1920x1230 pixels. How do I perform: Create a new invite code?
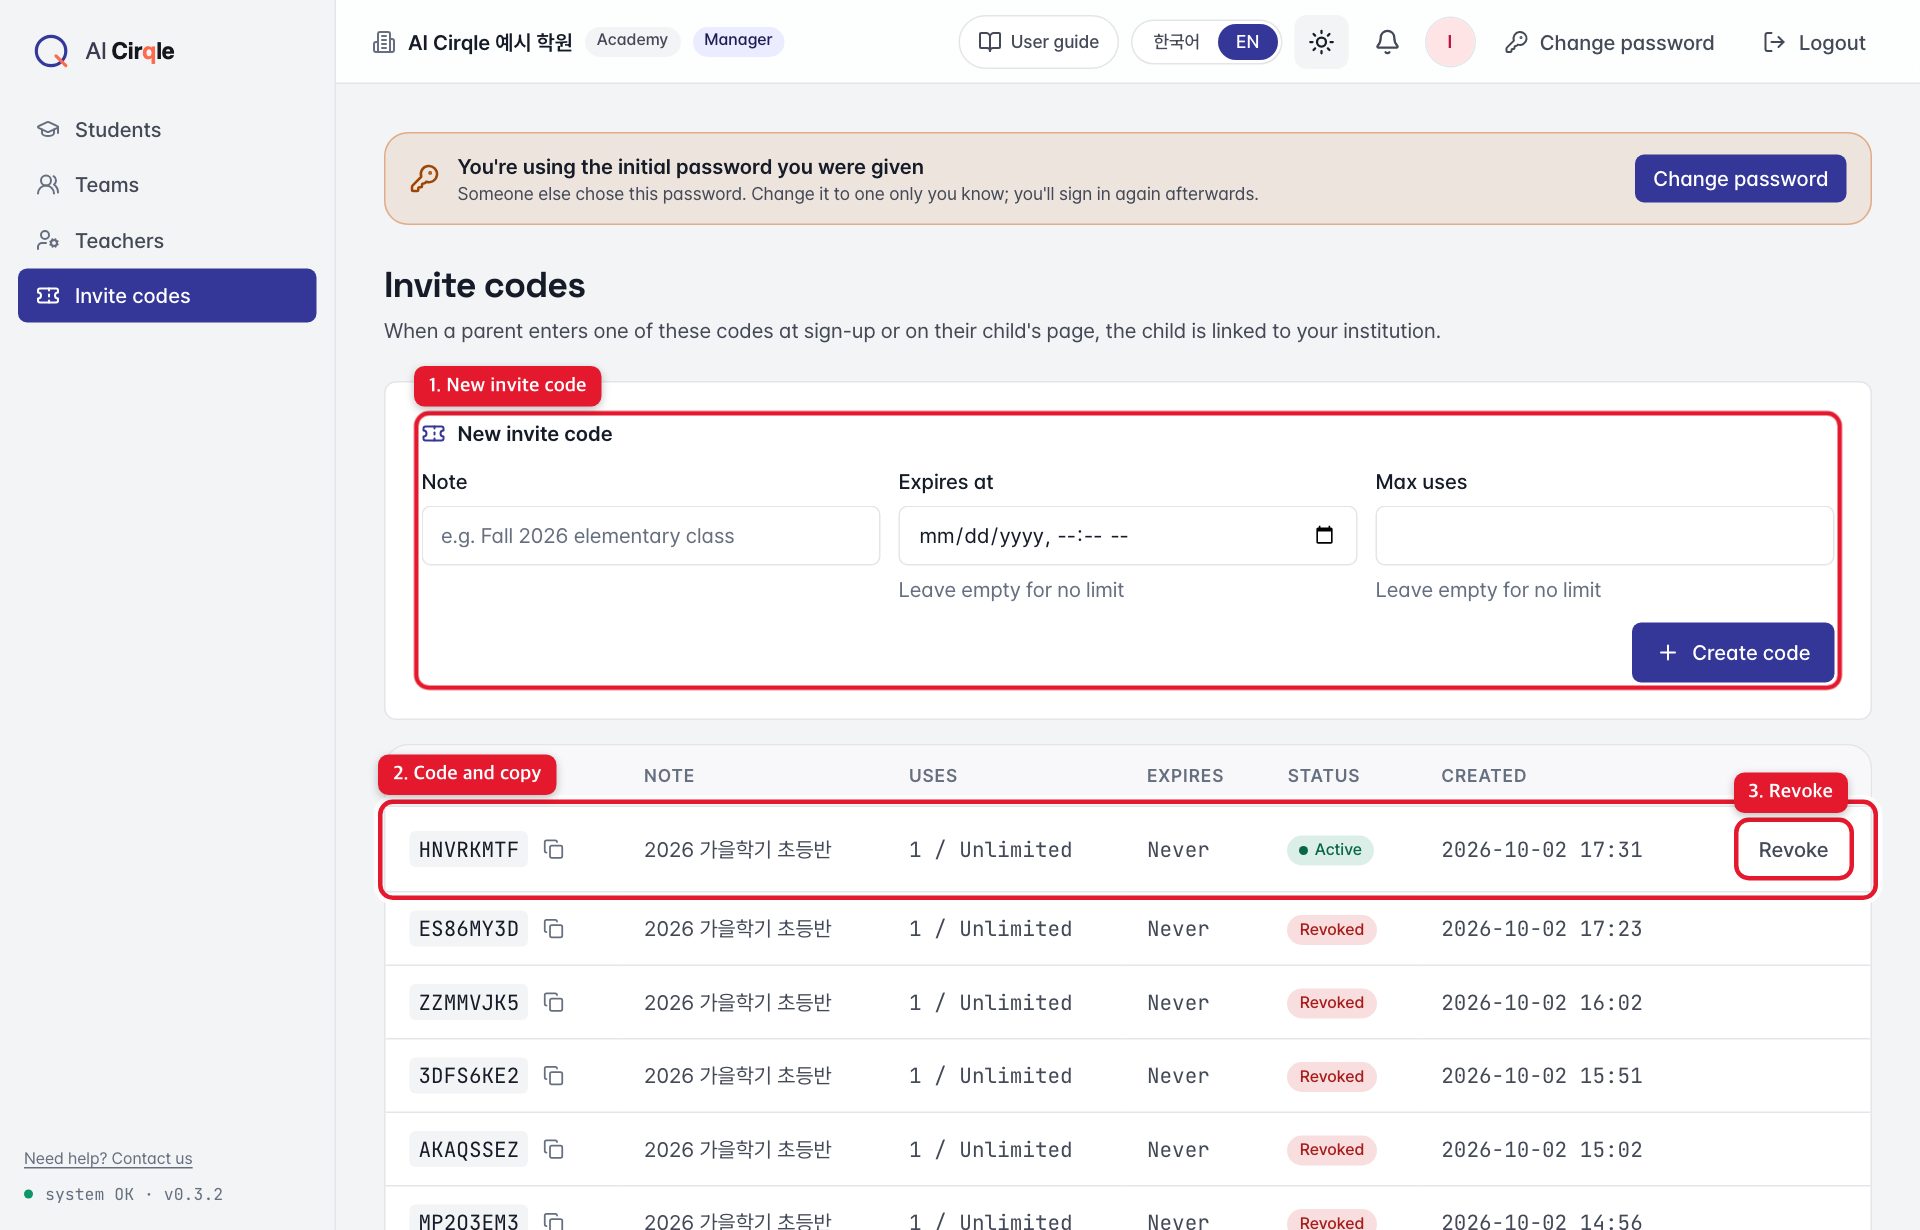1733,652
